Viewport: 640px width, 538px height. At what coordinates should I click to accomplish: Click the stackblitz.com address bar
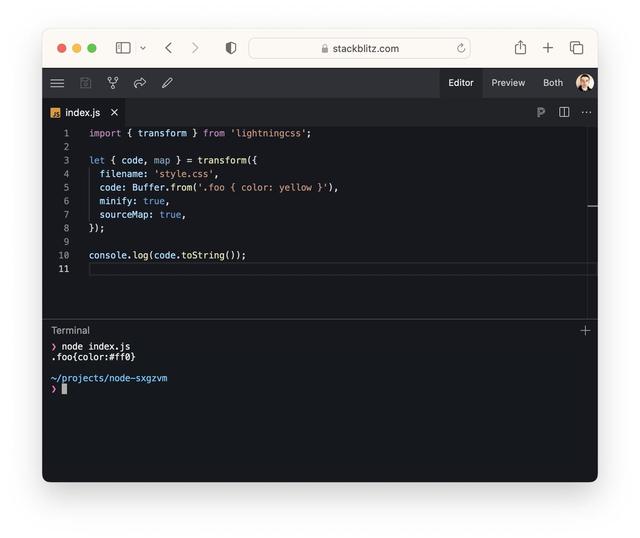click(359, 49)
